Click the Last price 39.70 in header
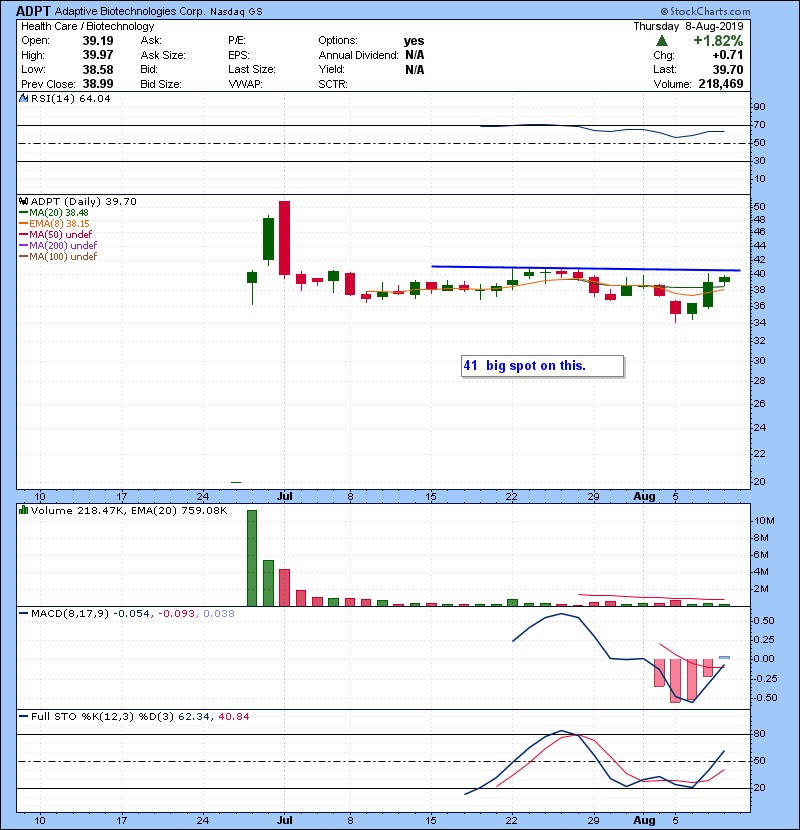800x830 pixels. coord(727,69)
